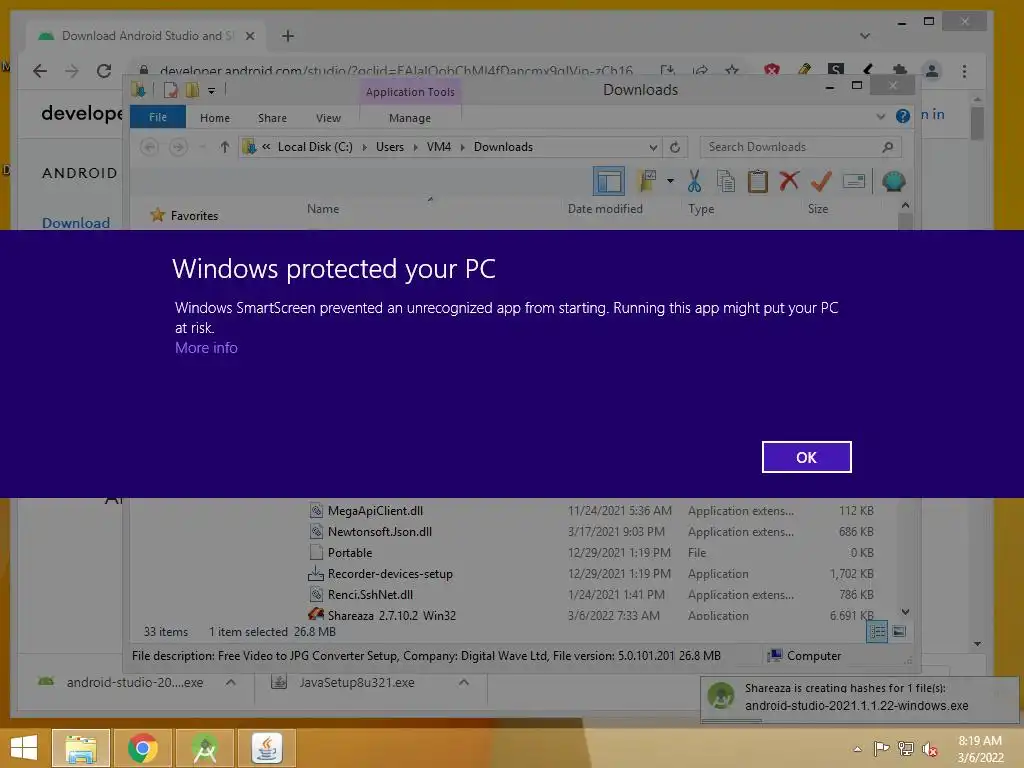Open address bar history dropdown

pyautogui.click(x=653, y=147)
